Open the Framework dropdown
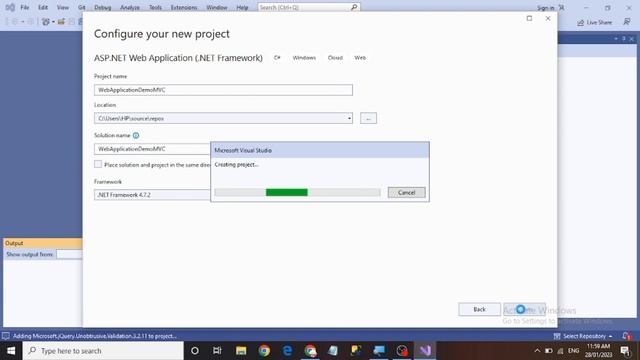The image size is (640, 360). coord(152,195)
